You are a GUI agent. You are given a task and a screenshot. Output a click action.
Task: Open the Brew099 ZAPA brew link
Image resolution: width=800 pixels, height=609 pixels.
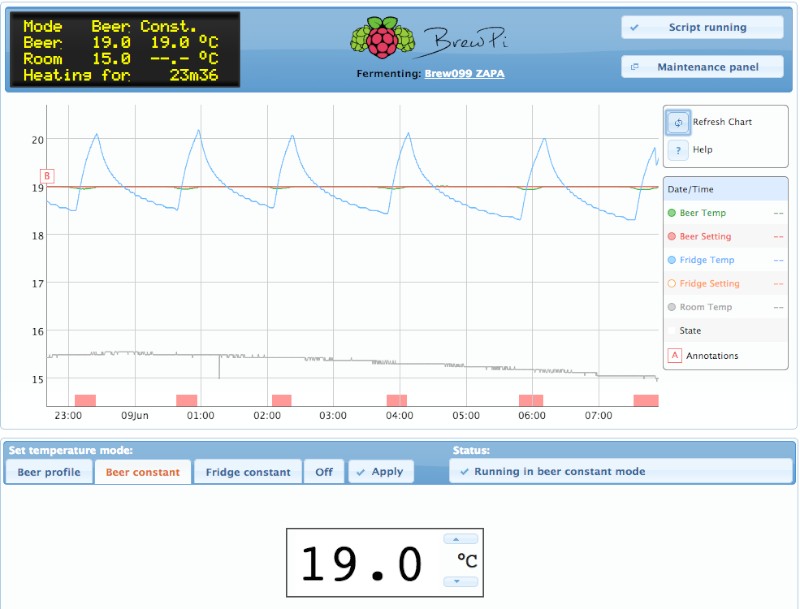(464, 73)
